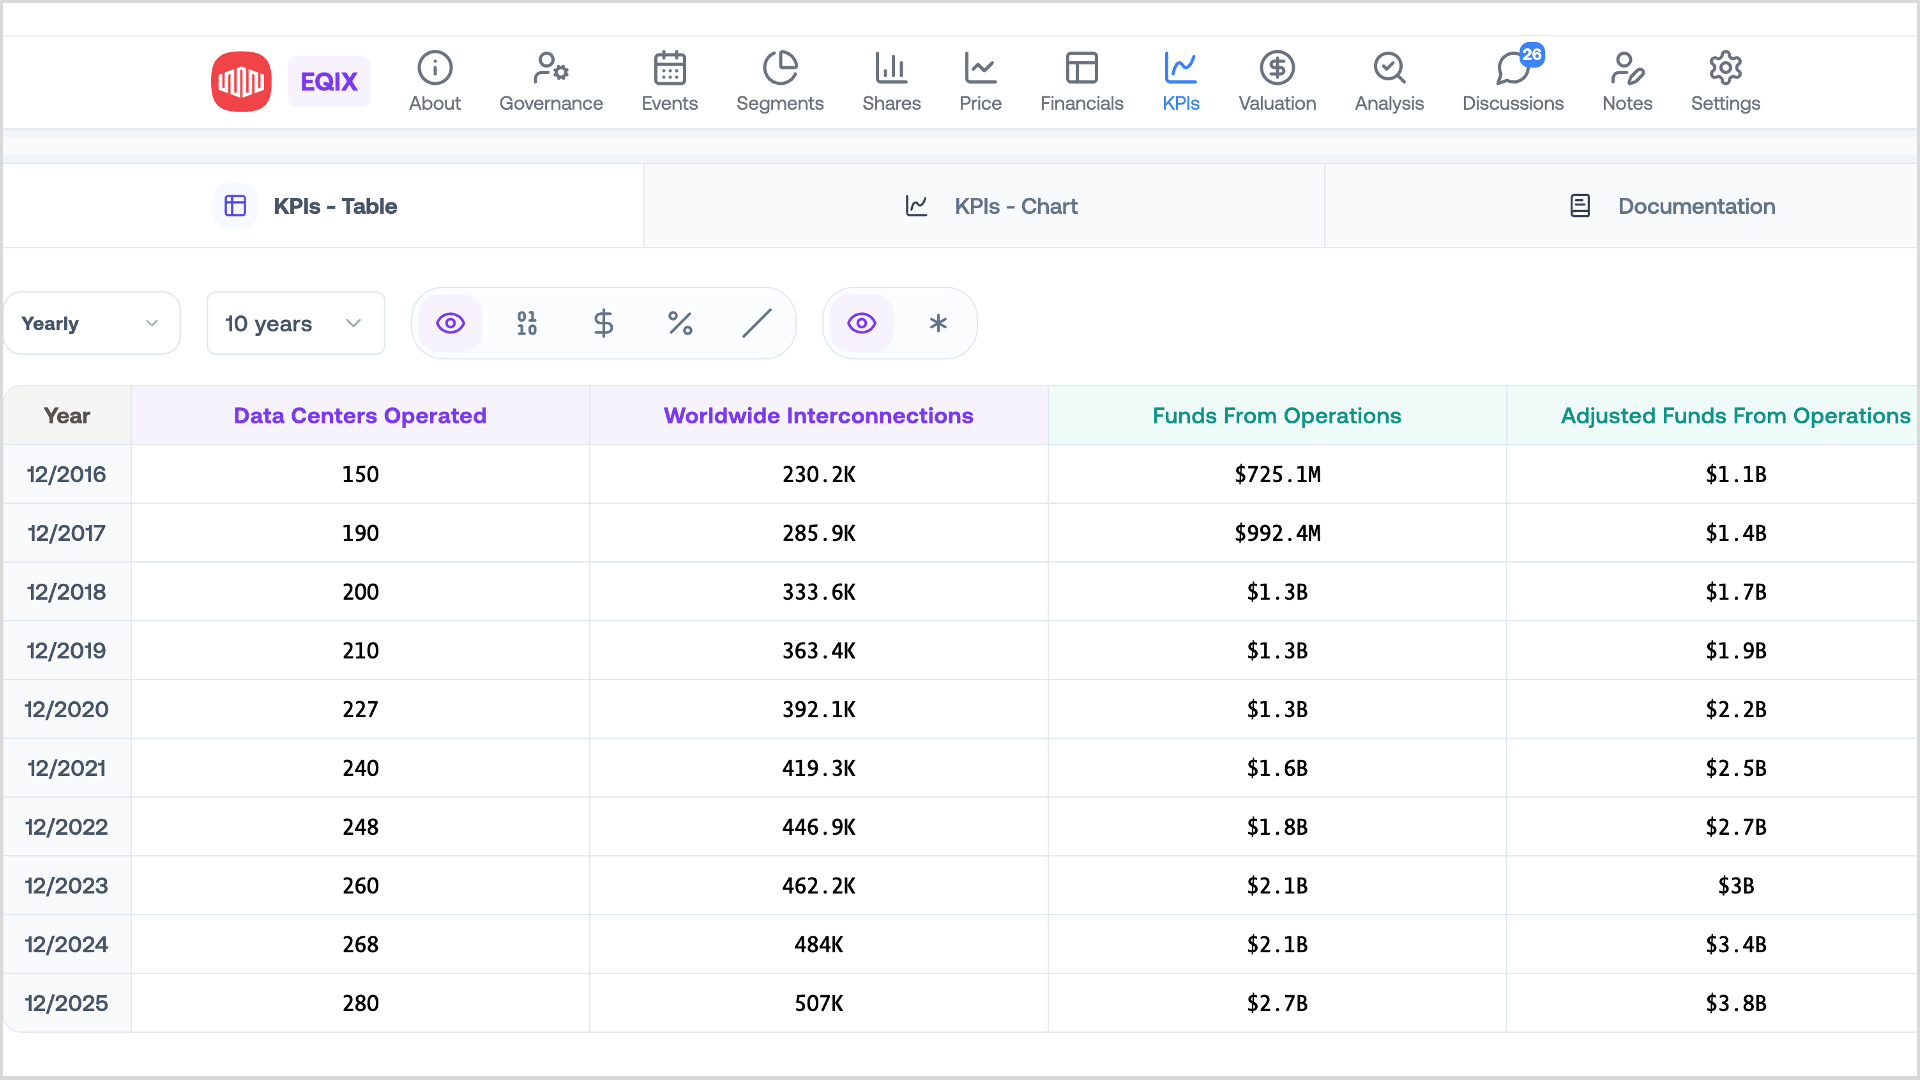Toggle the first eye filter button
The height and width of the screenshot is (1080, 1920).
451,323
